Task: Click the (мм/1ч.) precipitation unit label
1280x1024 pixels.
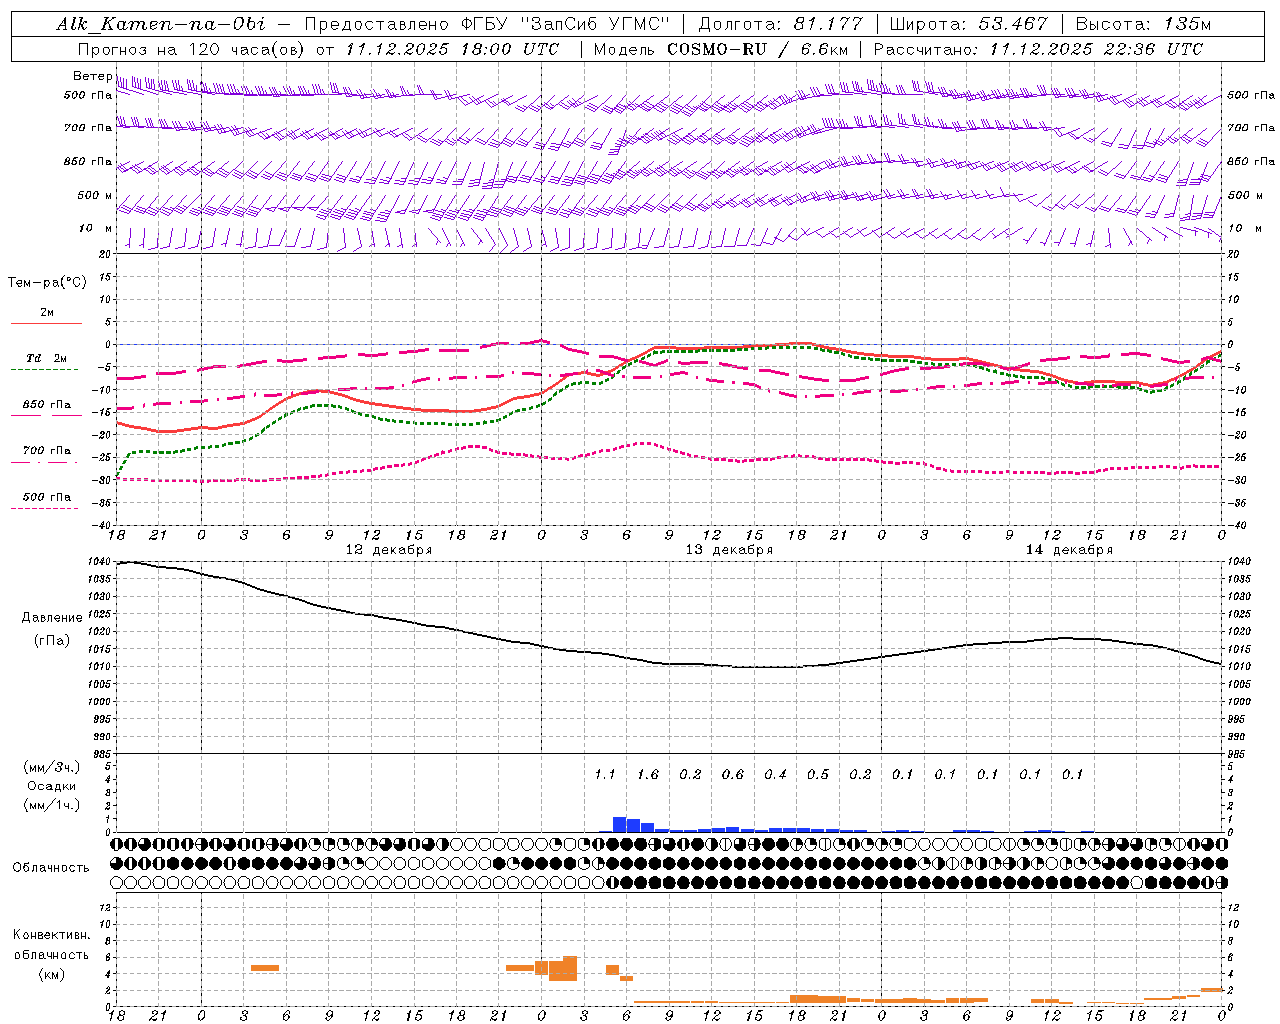Action: 52,805
